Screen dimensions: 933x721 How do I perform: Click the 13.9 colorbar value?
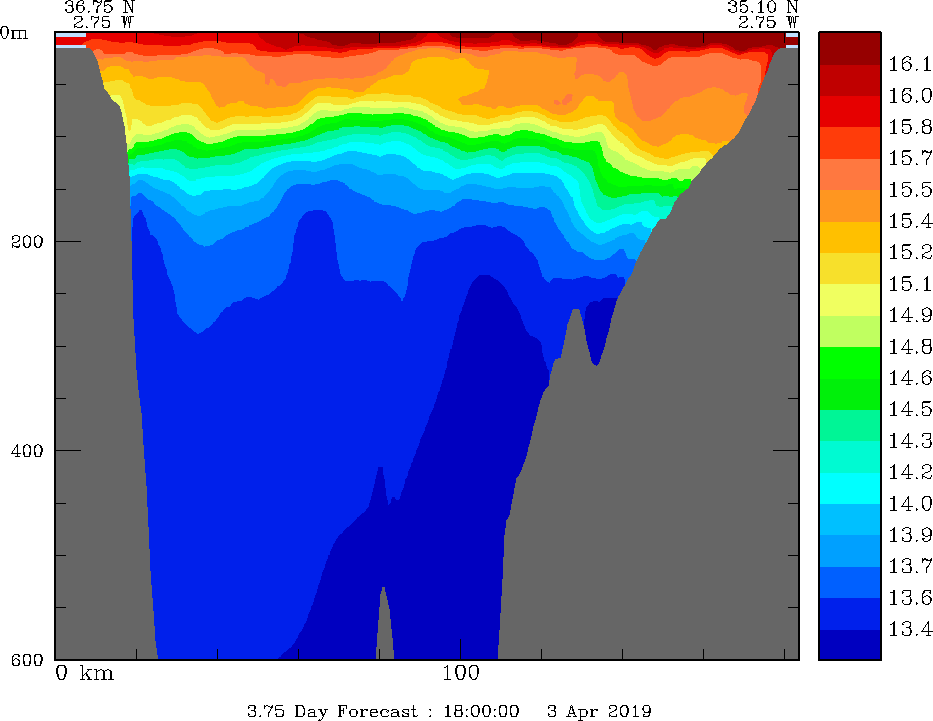click(910, 535)
